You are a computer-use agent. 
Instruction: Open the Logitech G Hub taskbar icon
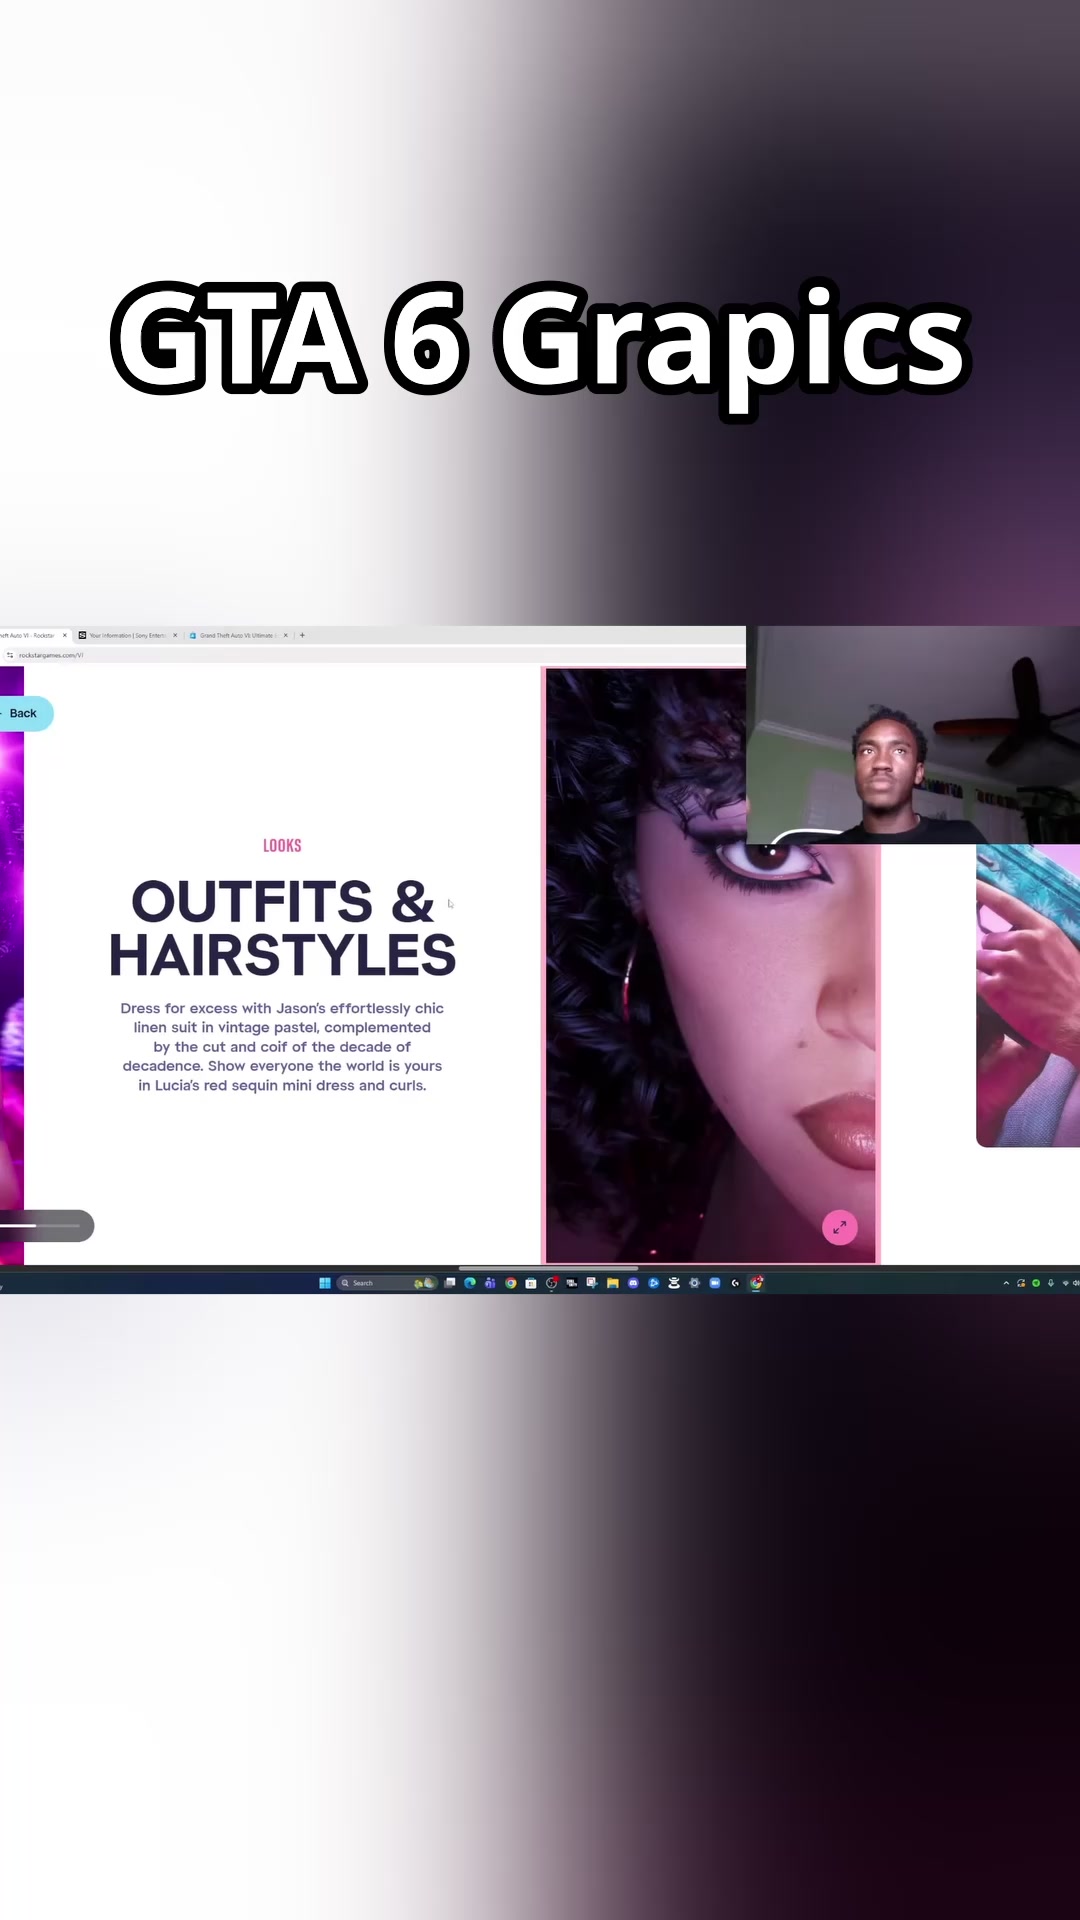735,1283
